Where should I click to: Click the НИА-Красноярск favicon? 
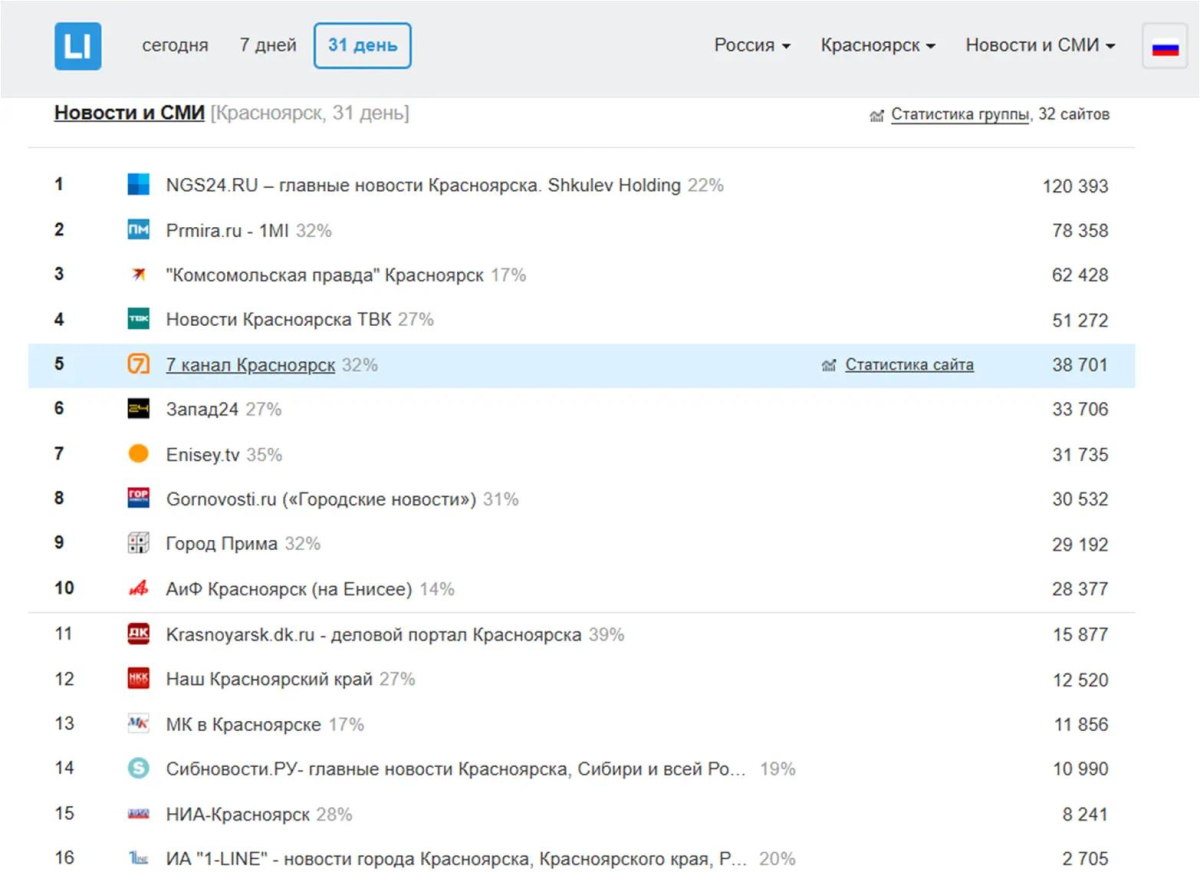(138, 814)
